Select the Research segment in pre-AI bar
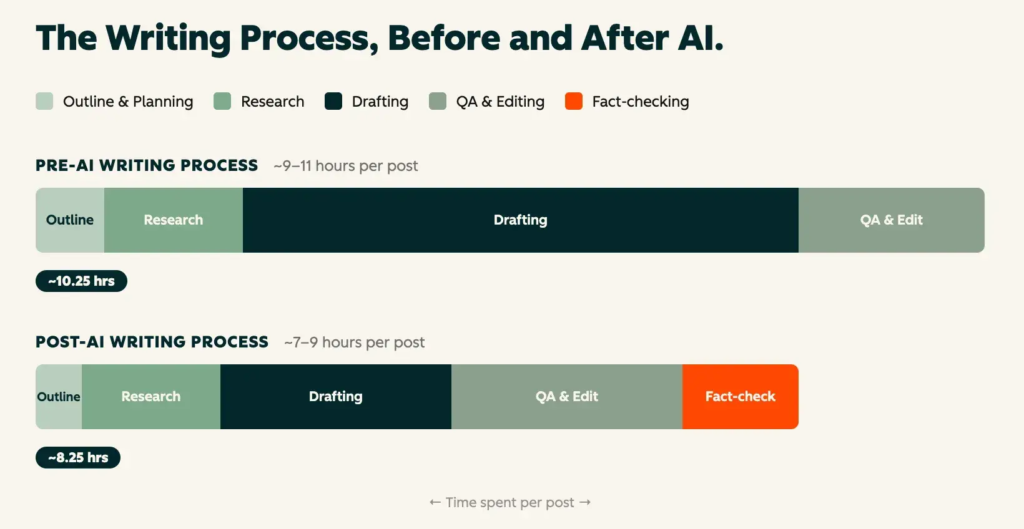1024x529 pixels. click(x=174, y=220)
